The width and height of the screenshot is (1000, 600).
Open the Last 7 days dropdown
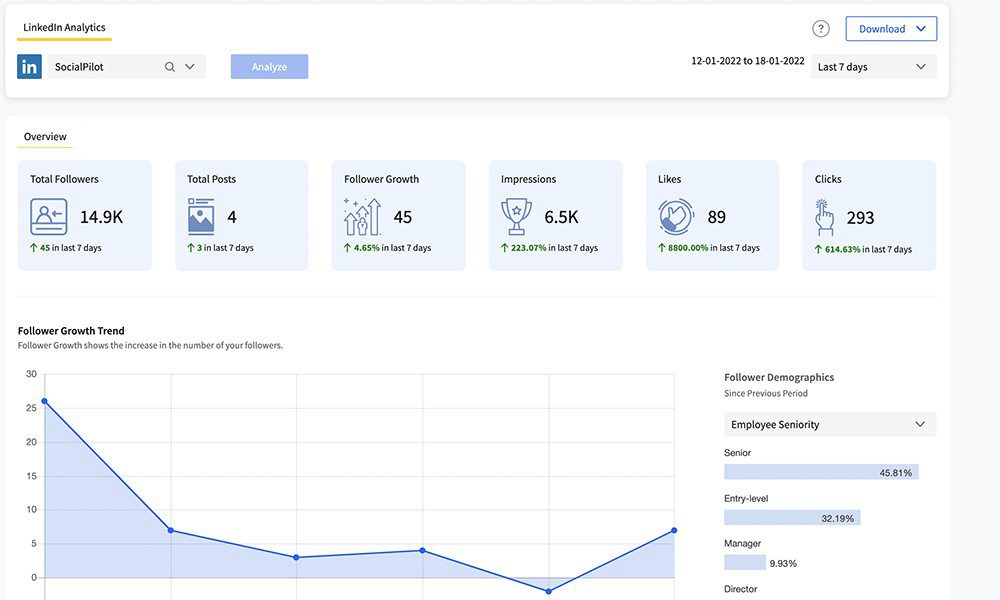[871, 66]
